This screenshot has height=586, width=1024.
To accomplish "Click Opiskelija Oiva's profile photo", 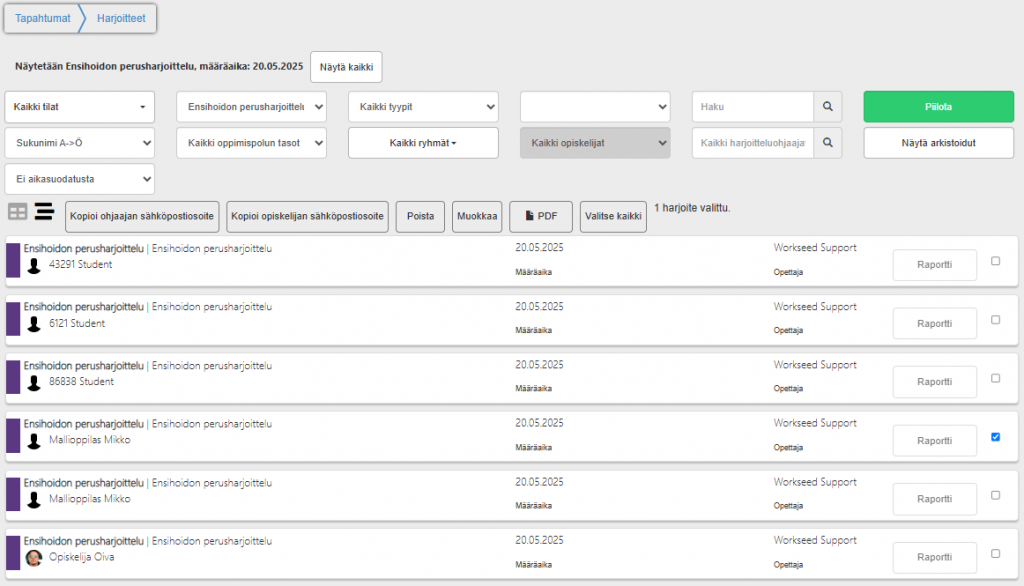I will [34, 558].
